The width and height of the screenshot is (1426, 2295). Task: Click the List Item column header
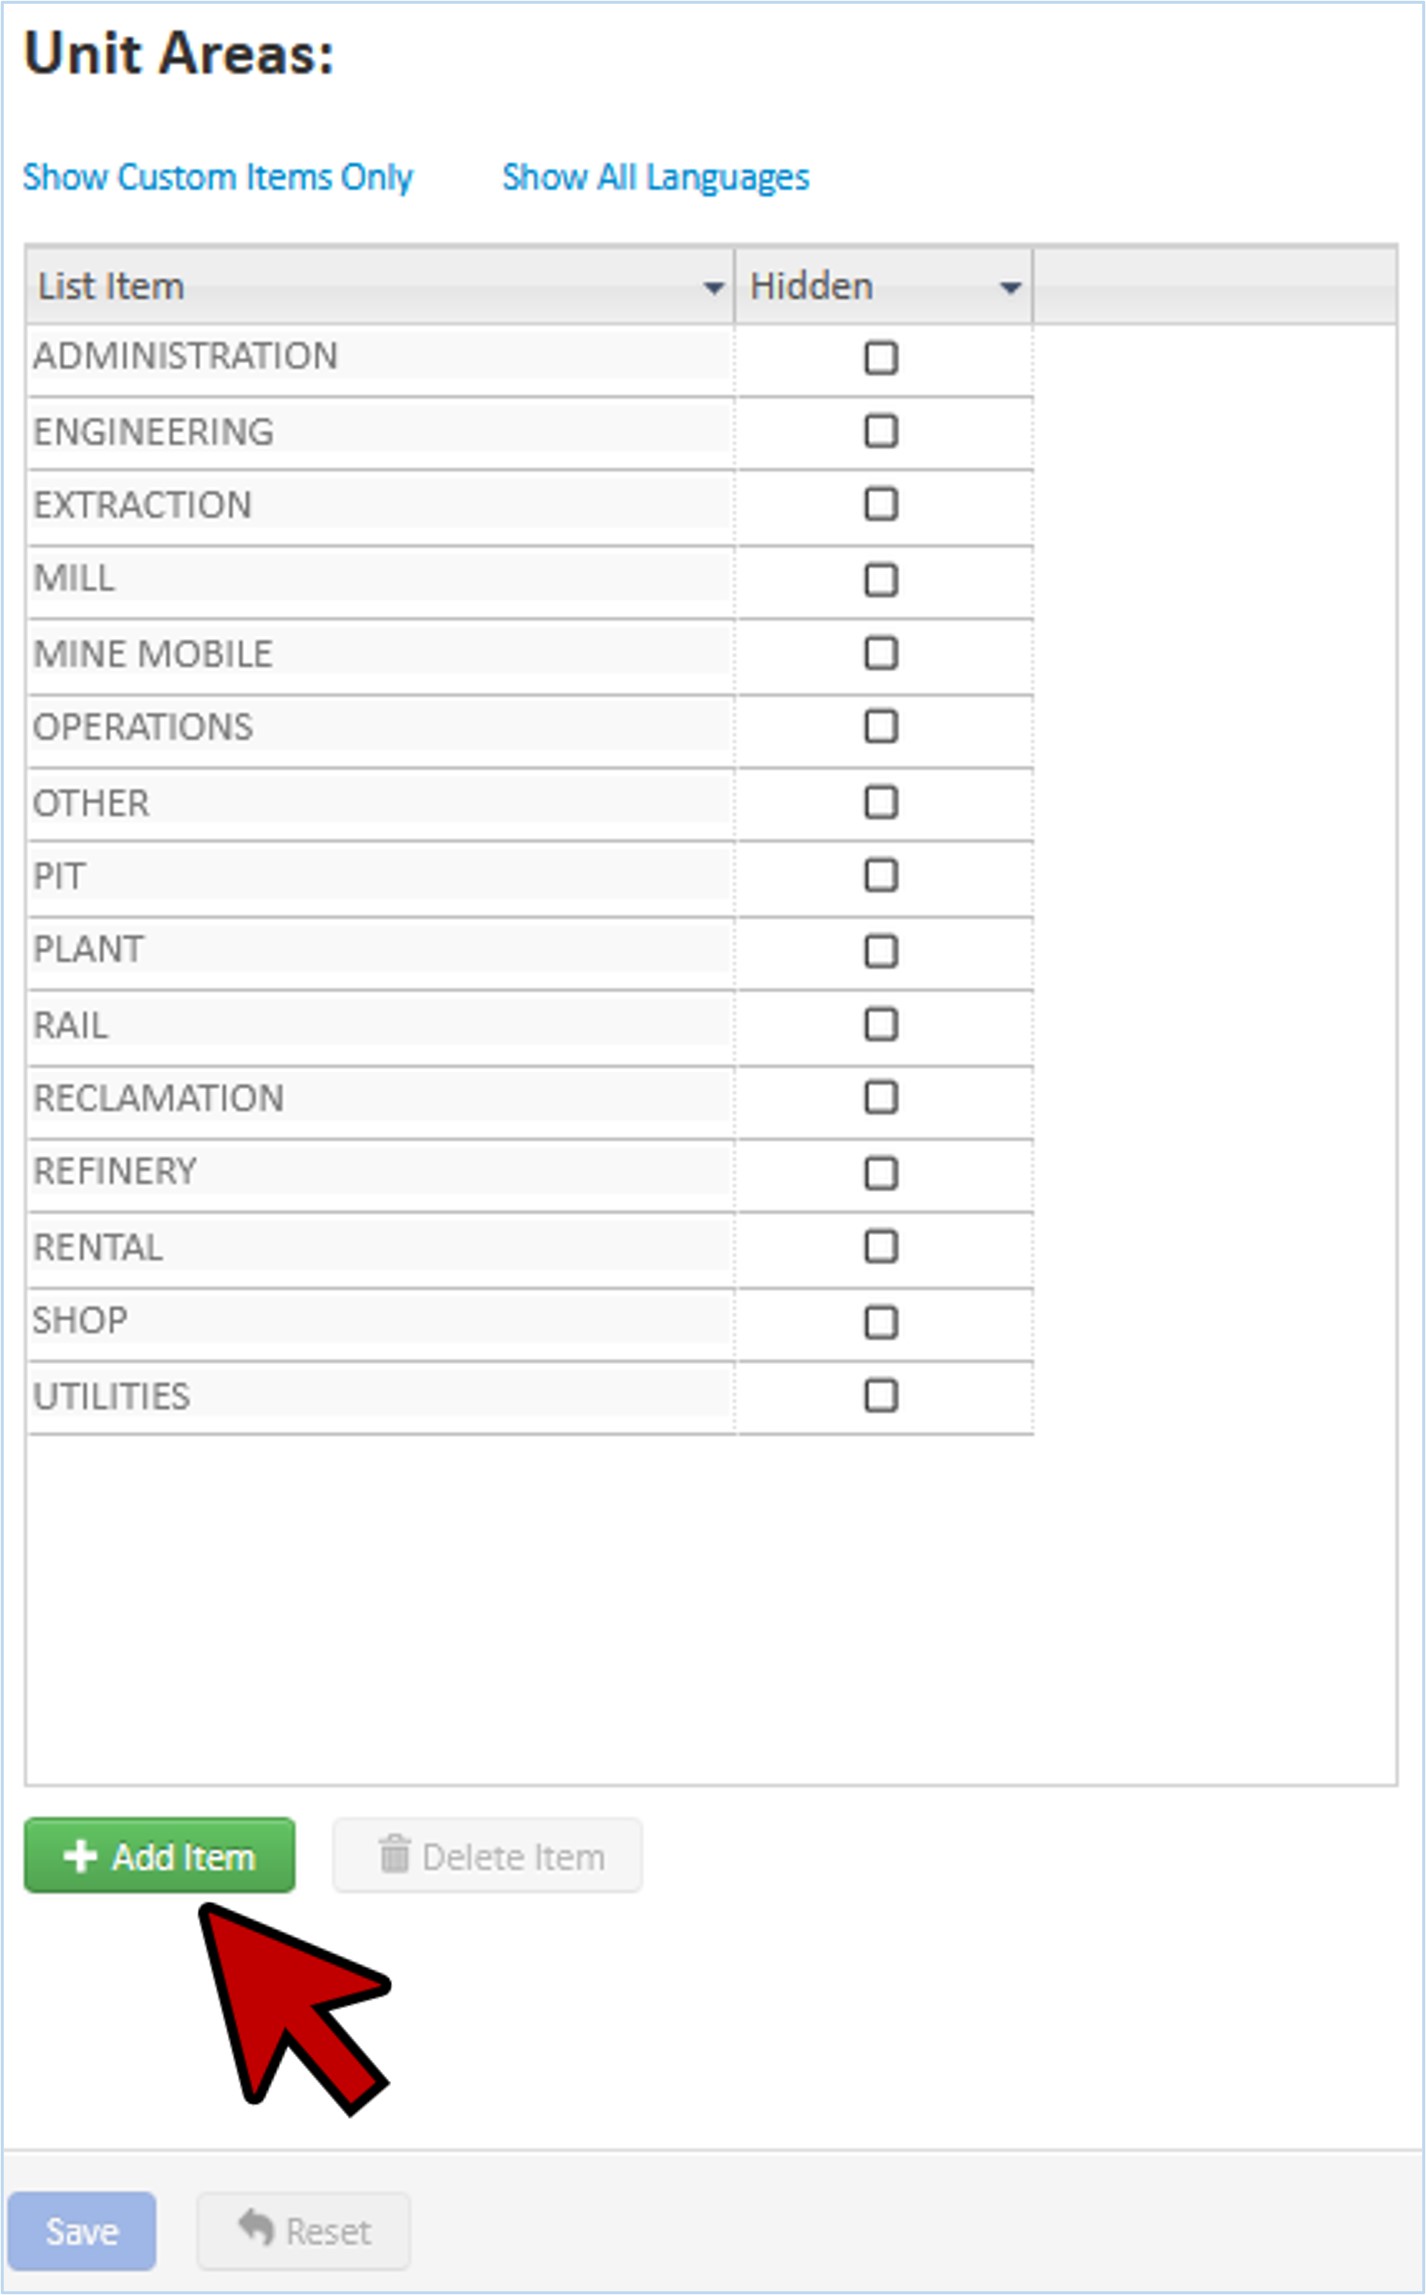point(360,287)
